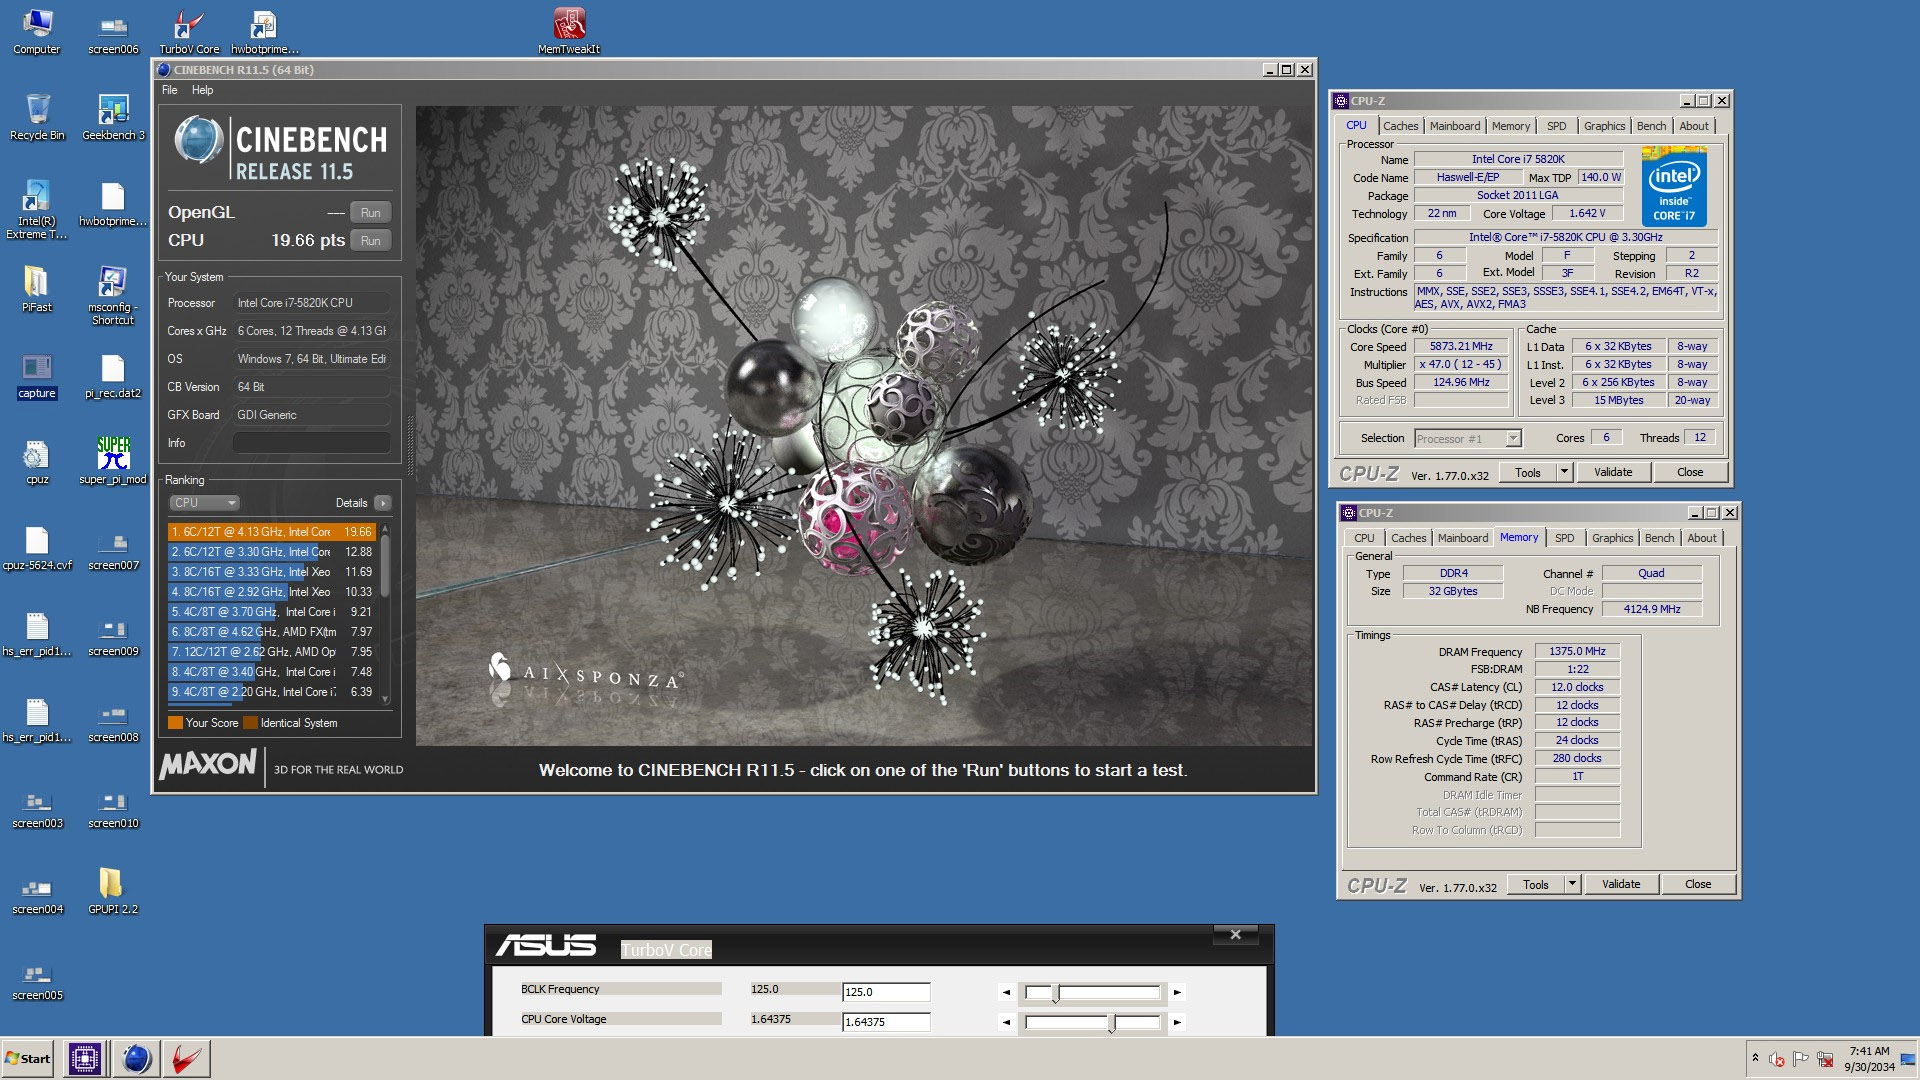Image resolution: width=1920 pixels, height=1080 pixels.
Task: Click the BCLK Frequency value field
Action: [x=886, y=992]
